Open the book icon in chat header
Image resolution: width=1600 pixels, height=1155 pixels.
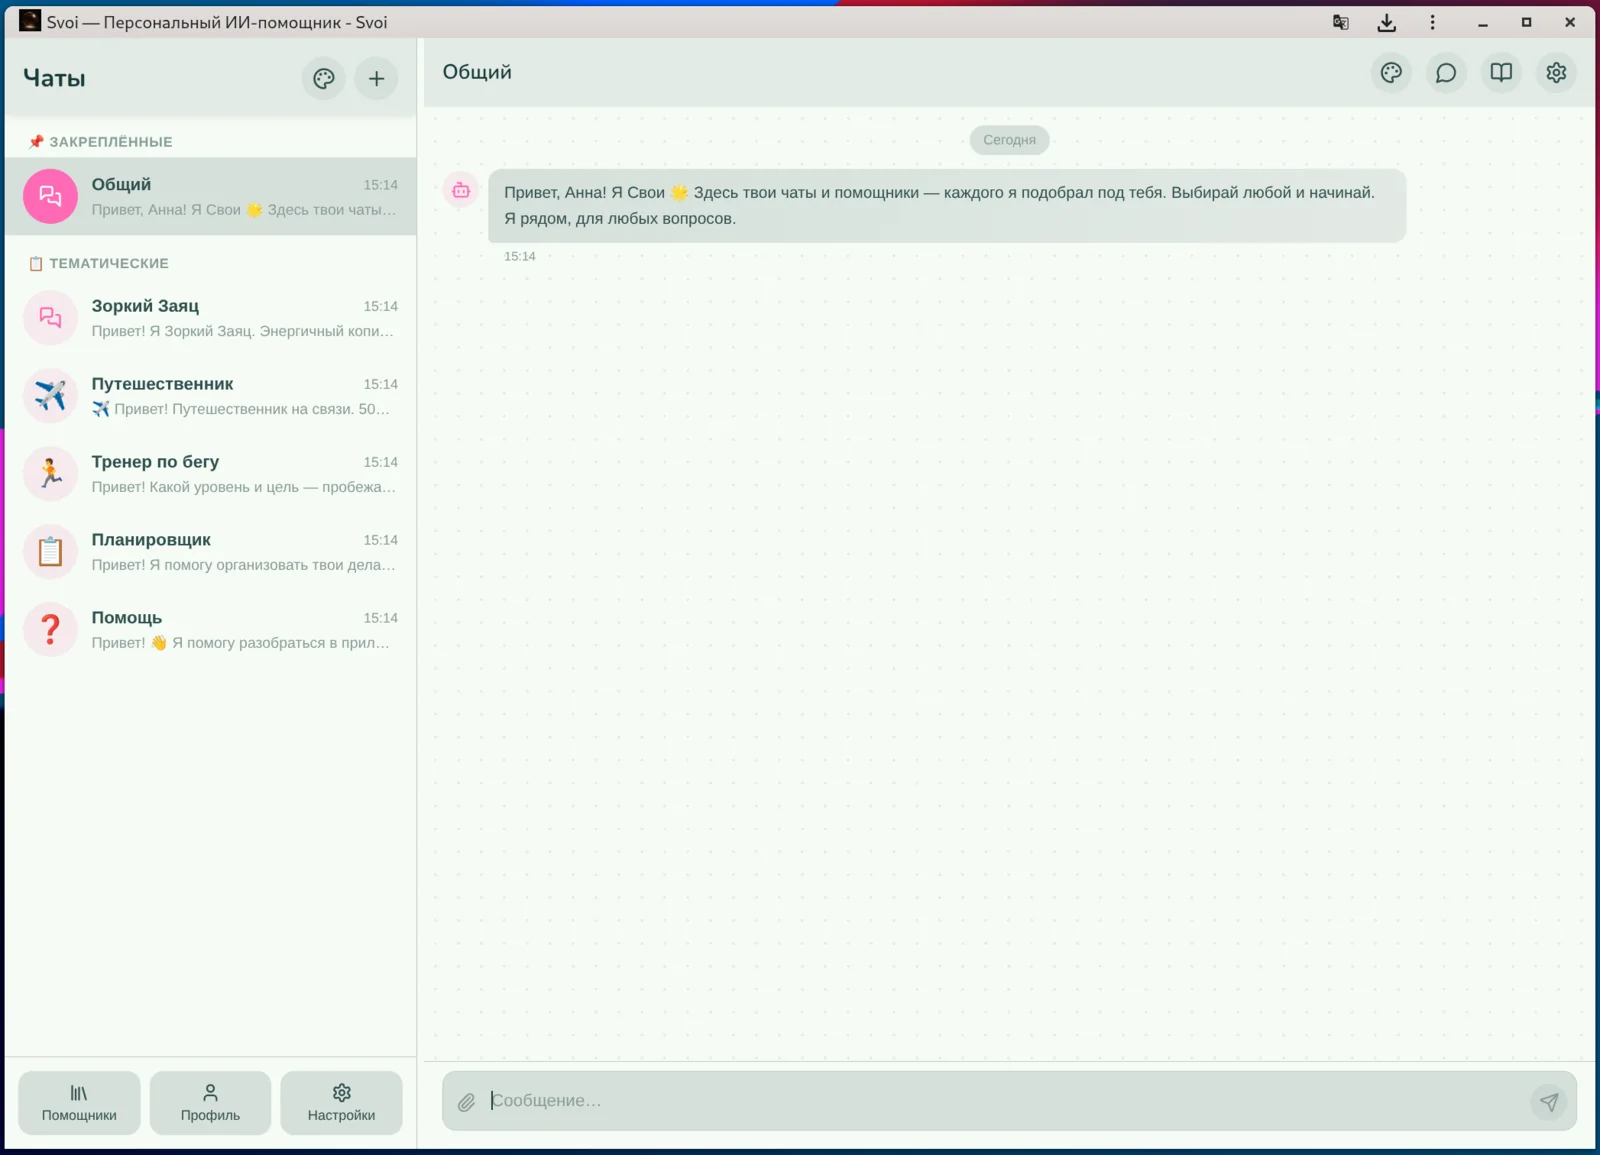(x=1501, y=73)
